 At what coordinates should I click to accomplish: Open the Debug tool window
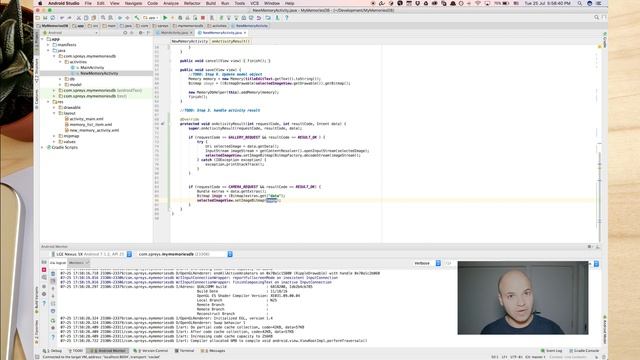click(52, 351)
